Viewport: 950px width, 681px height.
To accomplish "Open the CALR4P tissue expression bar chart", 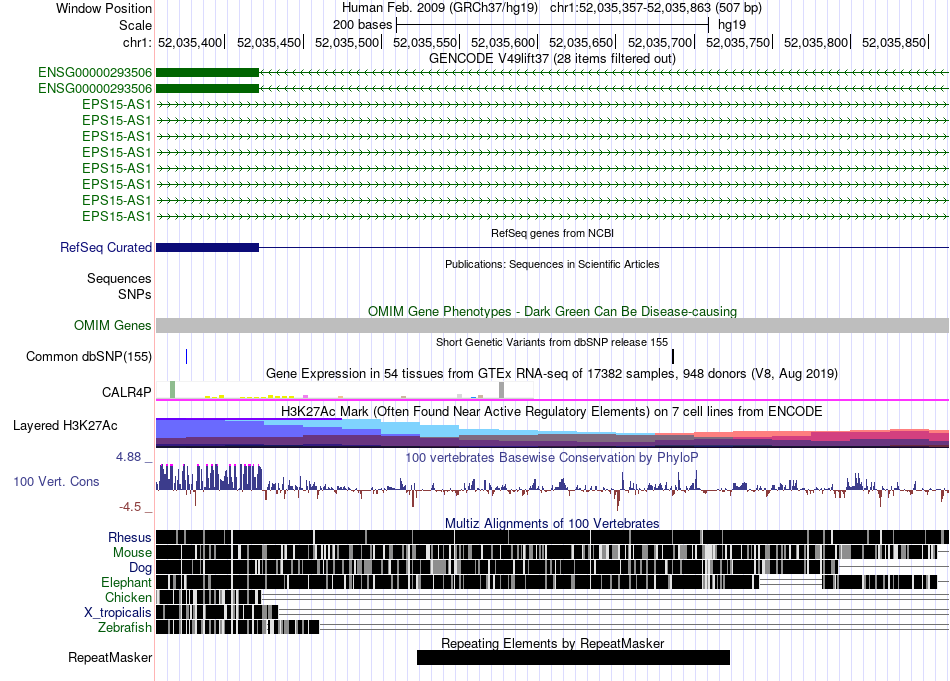I will pos(345,390).
